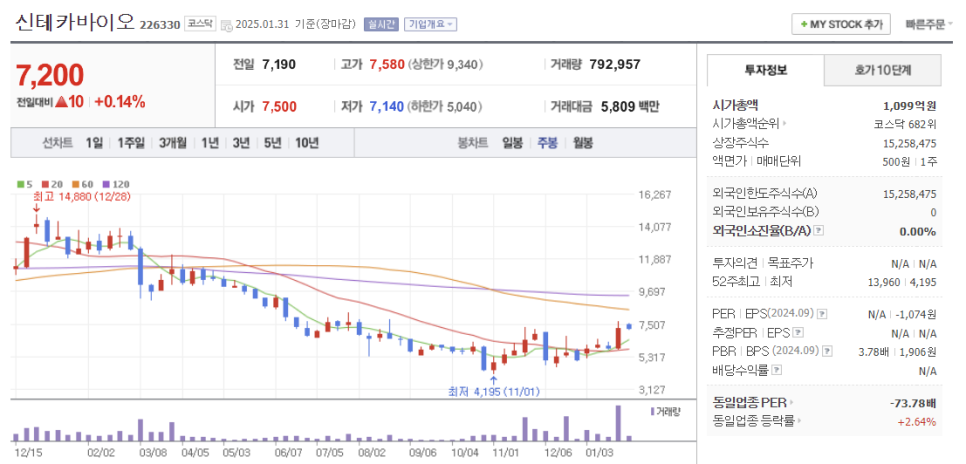Select the 1년 line chart period

point(209,143)
